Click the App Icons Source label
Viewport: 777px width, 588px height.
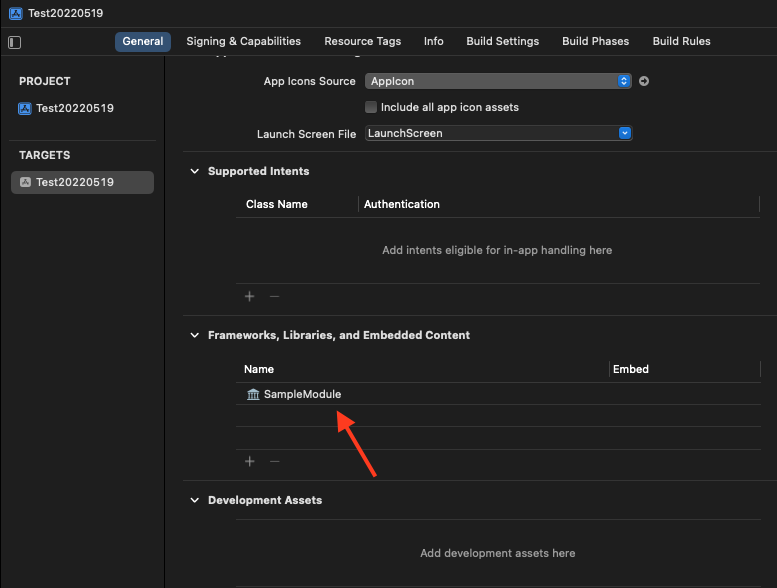click(x=309, y=81)
